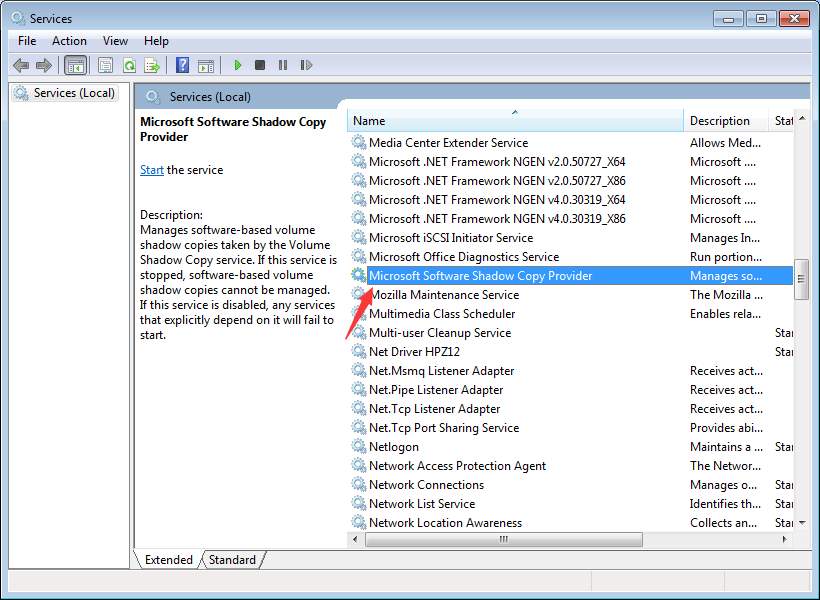Click 'Provides abi...' description cell
This screenshot has width=820, height=600.
tap(726, 427)
